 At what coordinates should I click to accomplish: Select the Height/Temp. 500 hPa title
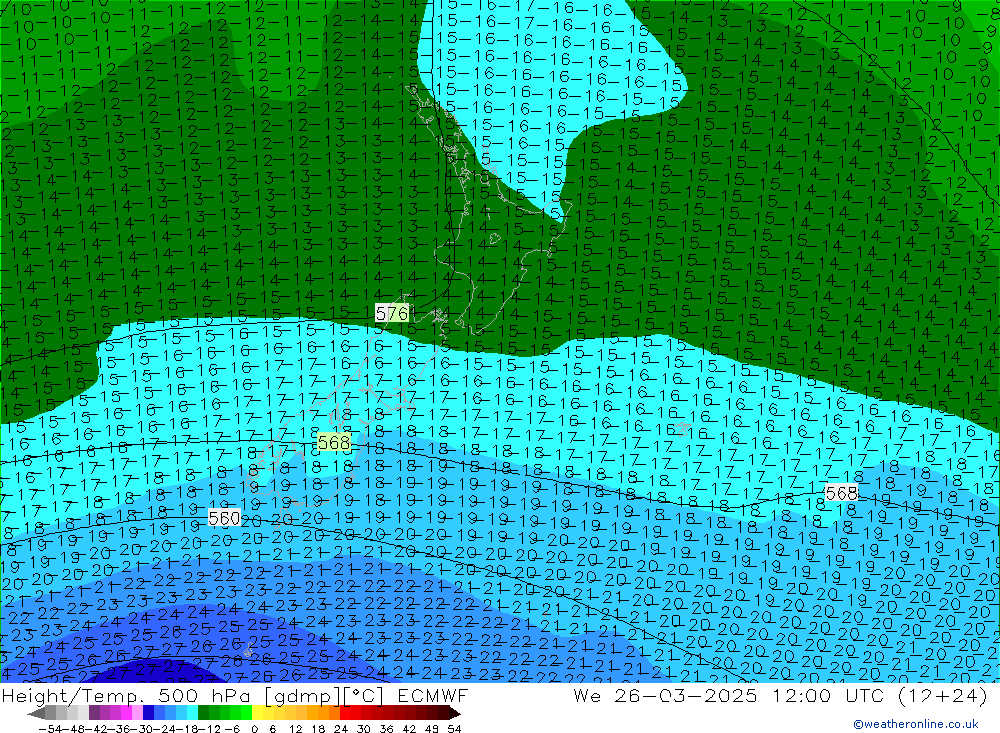pos(127,695)
